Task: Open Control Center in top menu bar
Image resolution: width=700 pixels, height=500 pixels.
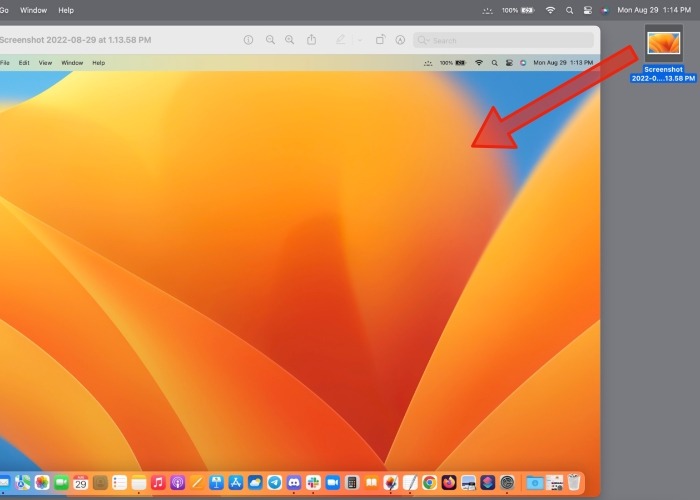Action: tap(588, 10)
